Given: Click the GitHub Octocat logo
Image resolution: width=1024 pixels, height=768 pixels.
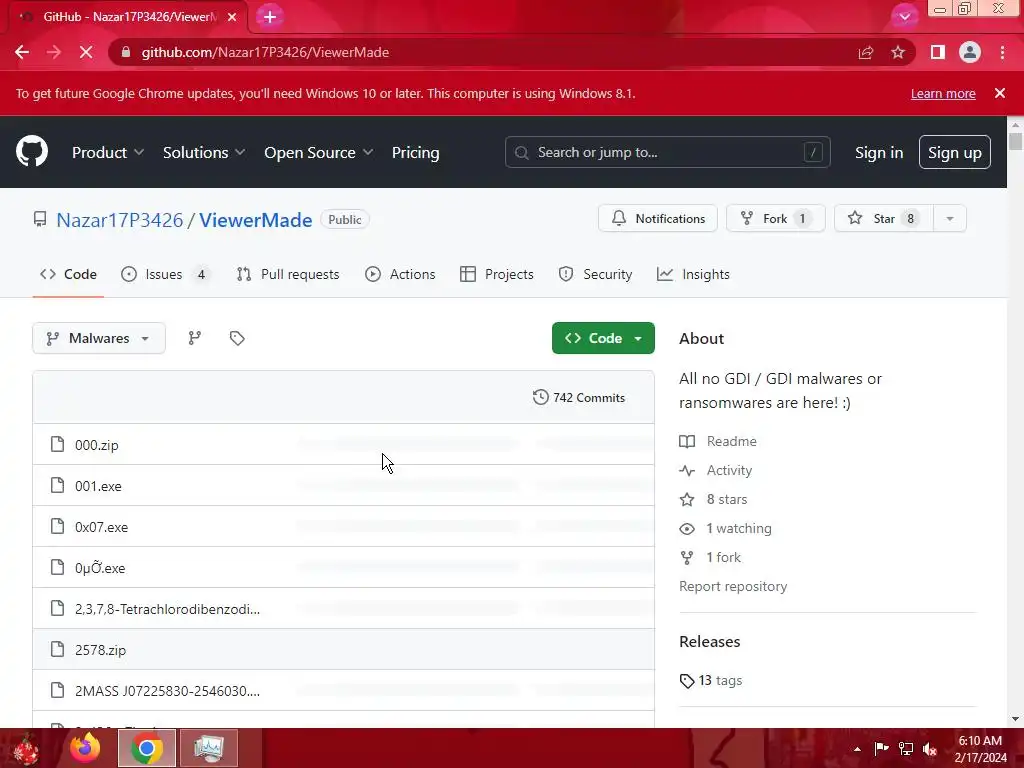Looking at the screenshot, I should coord(32,152).
